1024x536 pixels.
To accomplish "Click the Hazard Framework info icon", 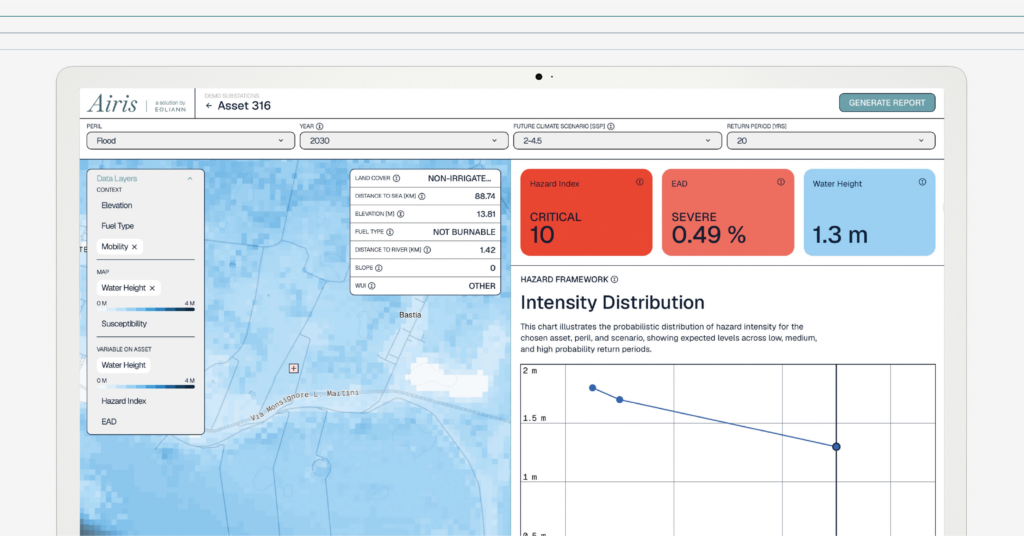I will point(615,279).
